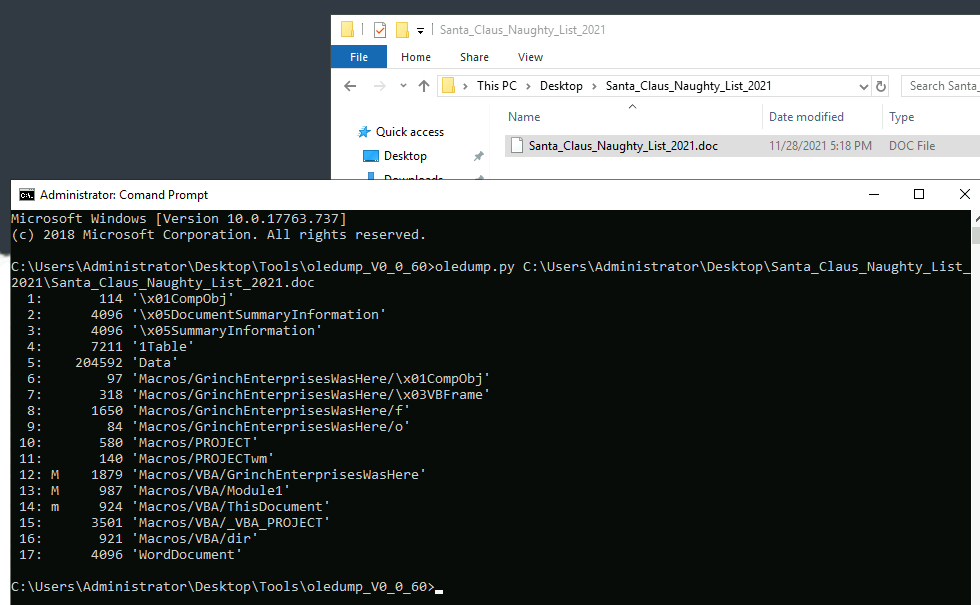980x605 pixels.
Task: Unpin Desktop using its pin icon
Action: tap(479, 156)
